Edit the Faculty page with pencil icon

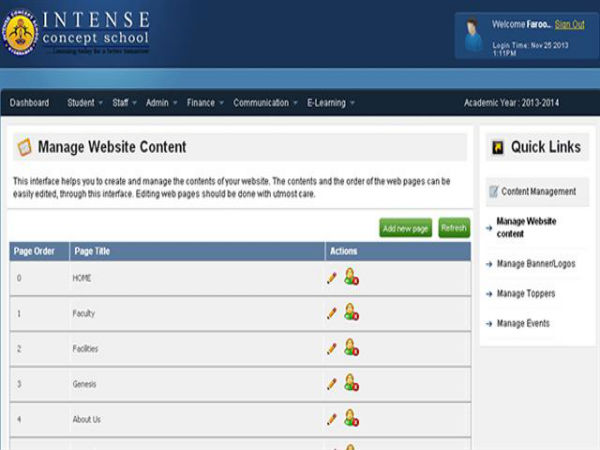click(x=332, y=313)
